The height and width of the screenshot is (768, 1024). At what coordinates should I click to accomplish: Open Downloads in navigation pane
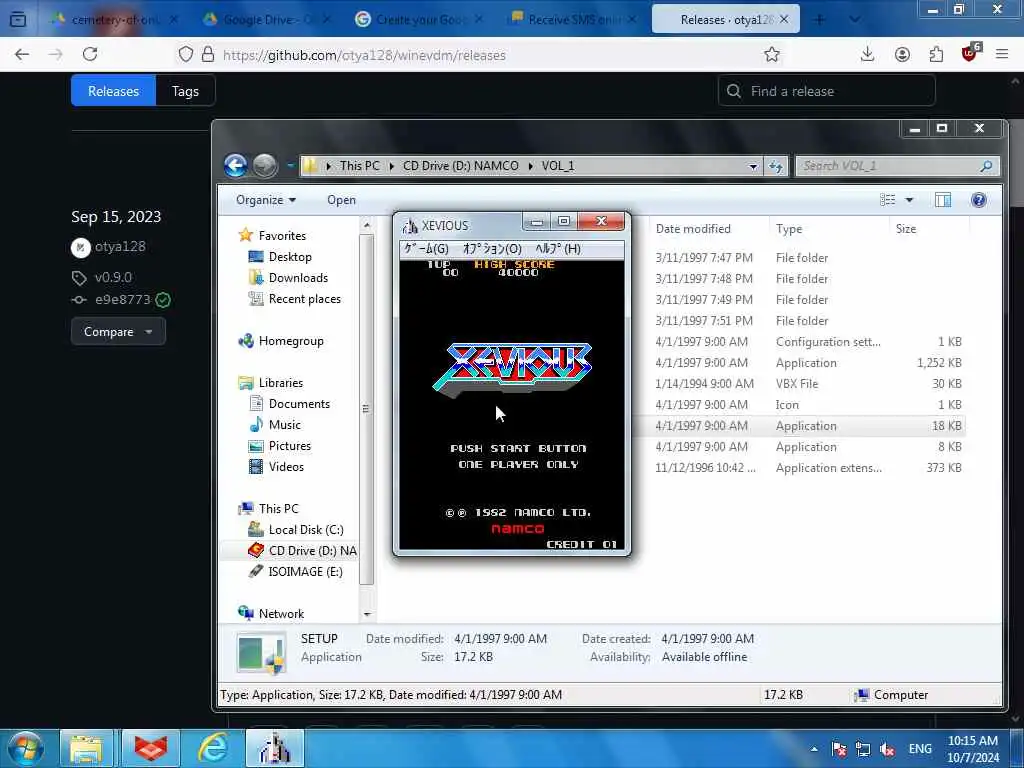[x=298, y=278]
